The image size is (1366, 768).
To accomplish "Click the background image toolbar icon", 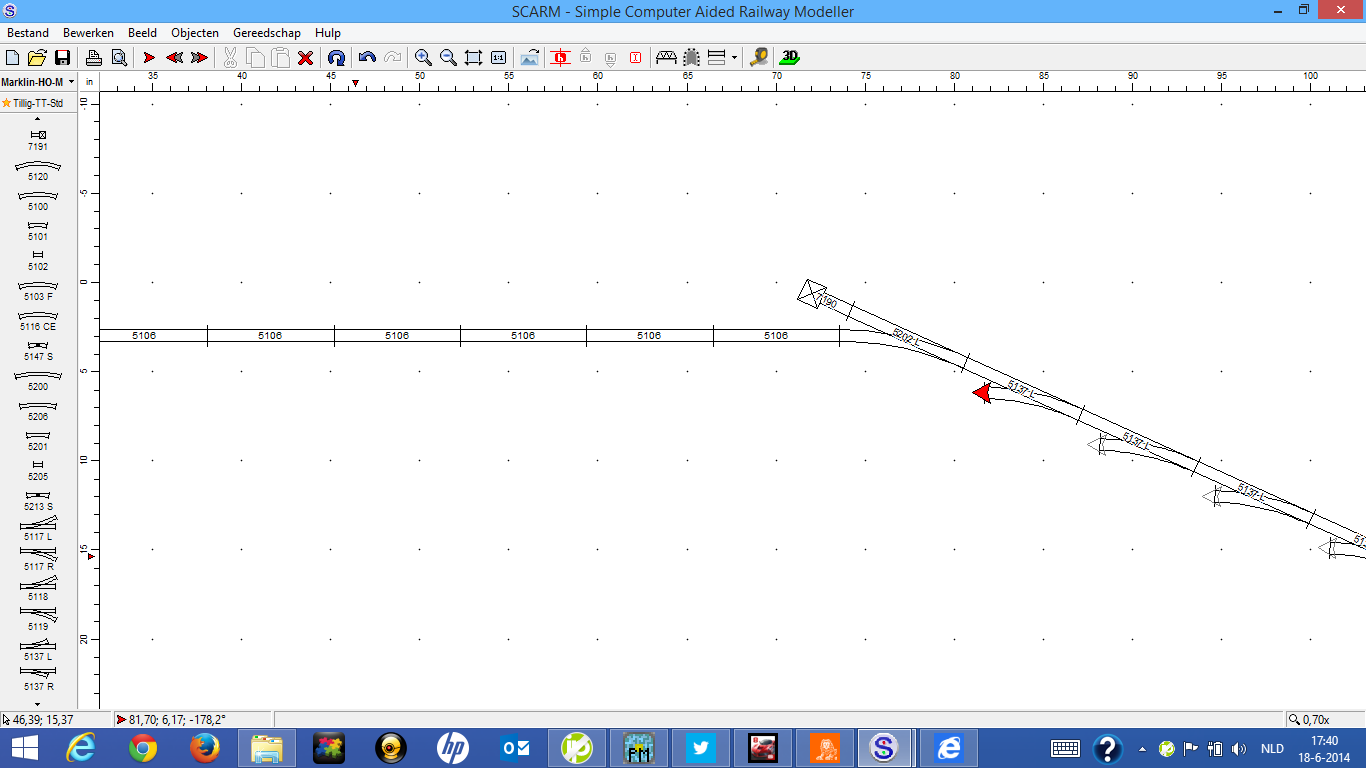I will [x=529, y=58].
